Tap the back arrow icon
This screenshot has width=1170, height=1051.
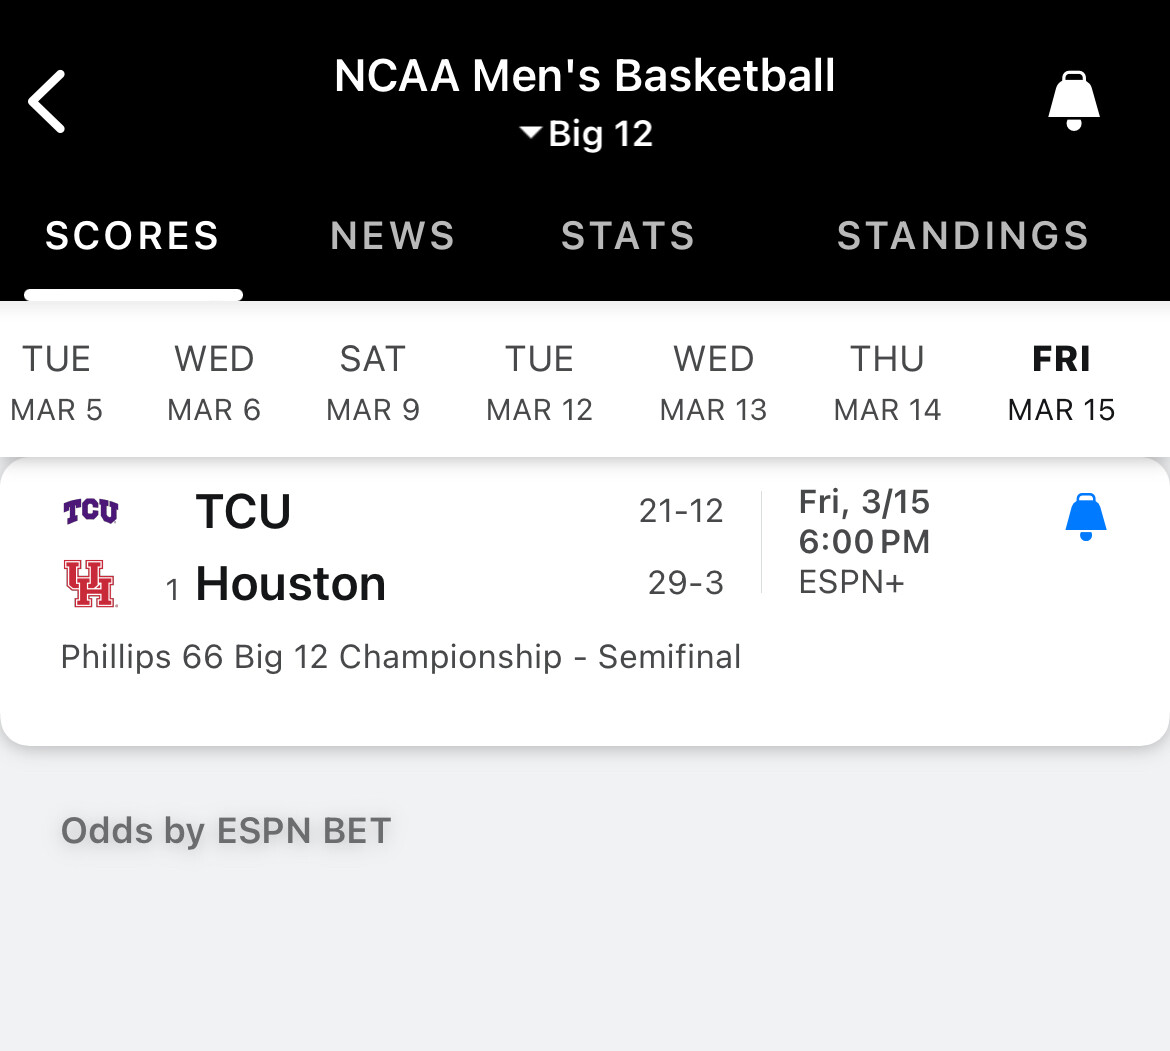47,101
